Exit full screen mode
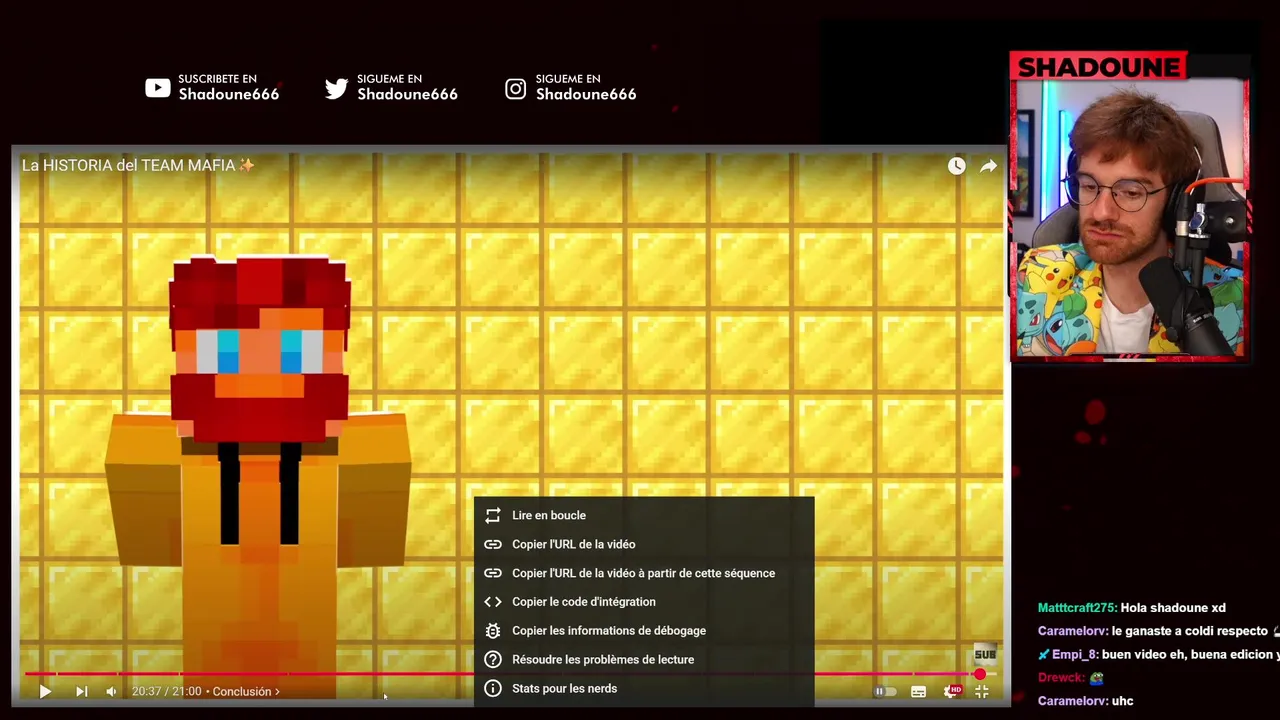 982,691
